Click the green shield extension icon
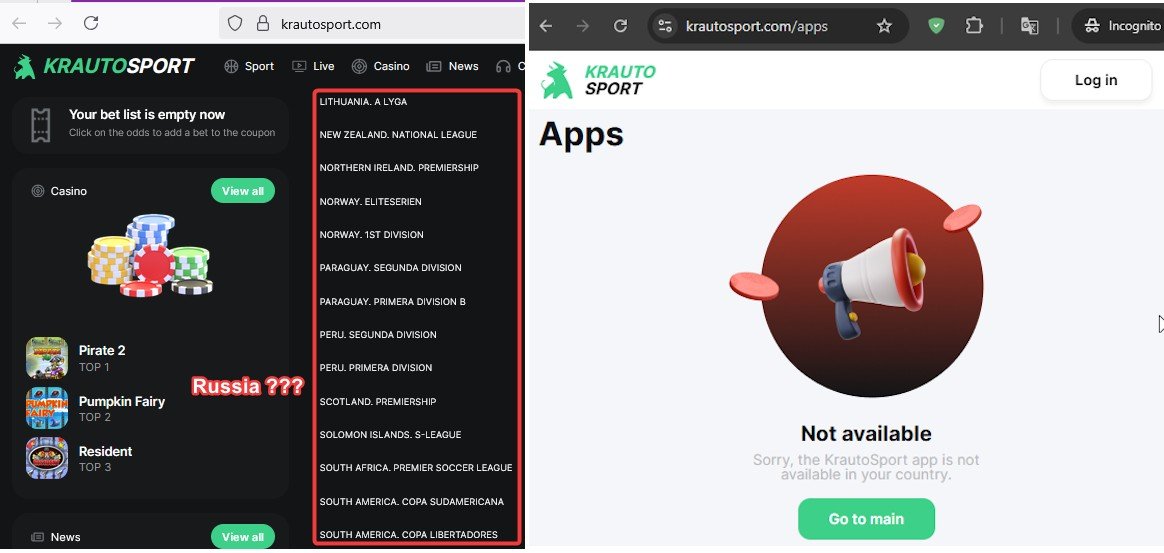This screenshot has width=1164, height=553. [936, 26]
